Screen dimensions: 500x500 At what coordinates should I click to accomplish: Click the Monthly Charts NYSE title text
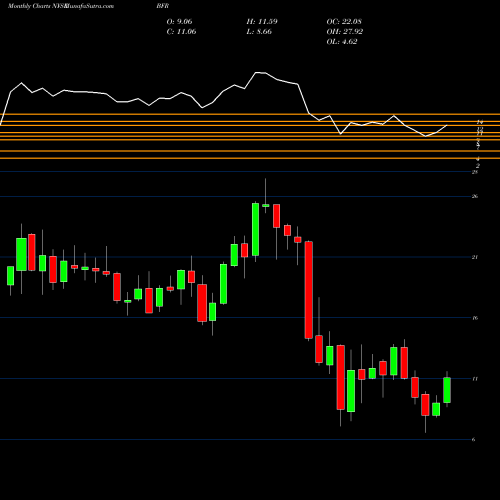coord(37,6)
